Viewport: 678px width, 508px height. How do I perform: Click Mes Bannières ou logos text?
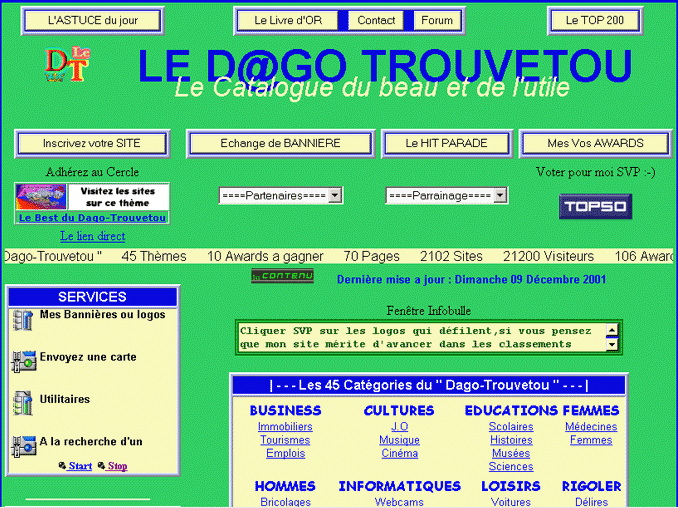click(102, 315)
